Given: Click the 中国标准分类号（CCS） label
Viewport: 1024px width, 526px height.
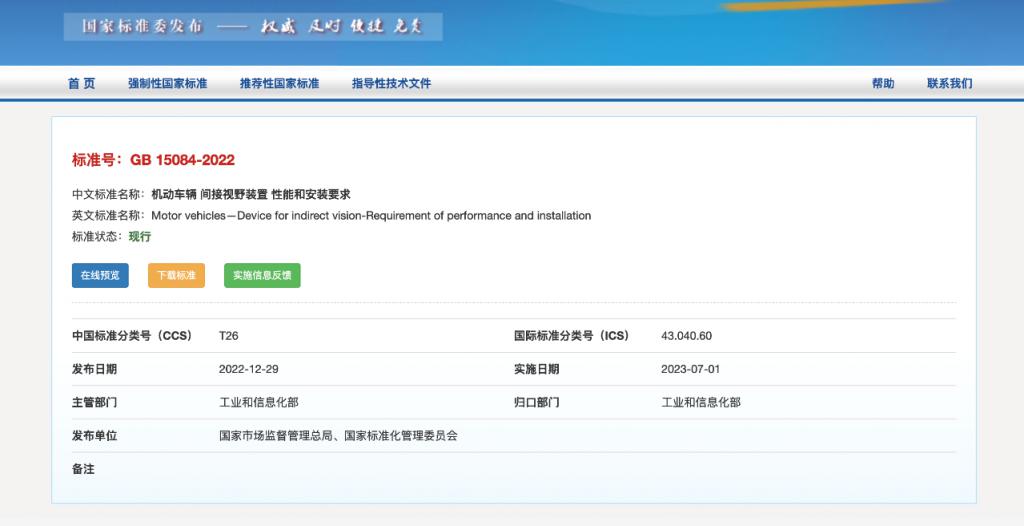Looking at the screenshot, I should [x=132, y=336].
